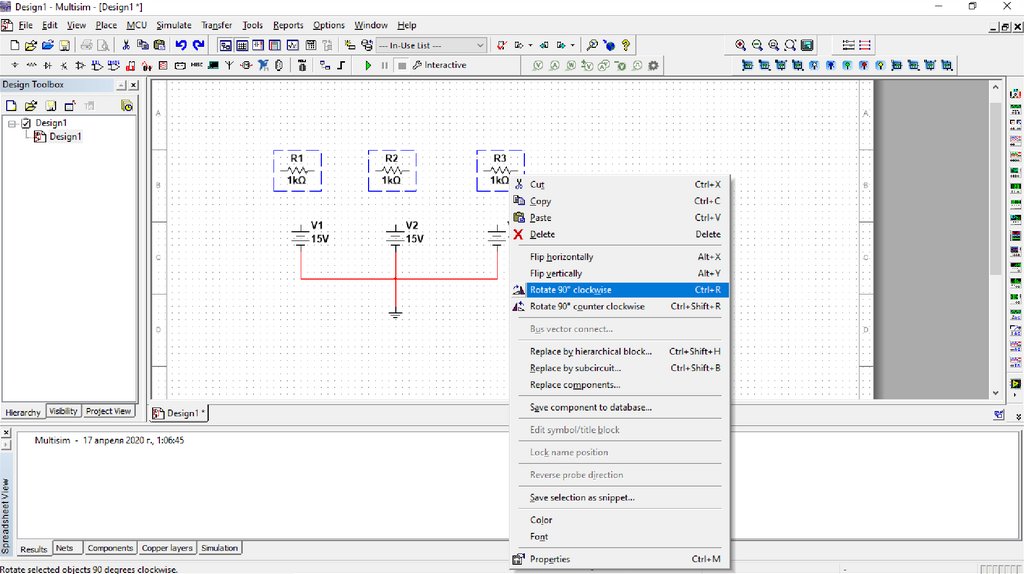Collapse the Design1 tree node

click(12, 123)
